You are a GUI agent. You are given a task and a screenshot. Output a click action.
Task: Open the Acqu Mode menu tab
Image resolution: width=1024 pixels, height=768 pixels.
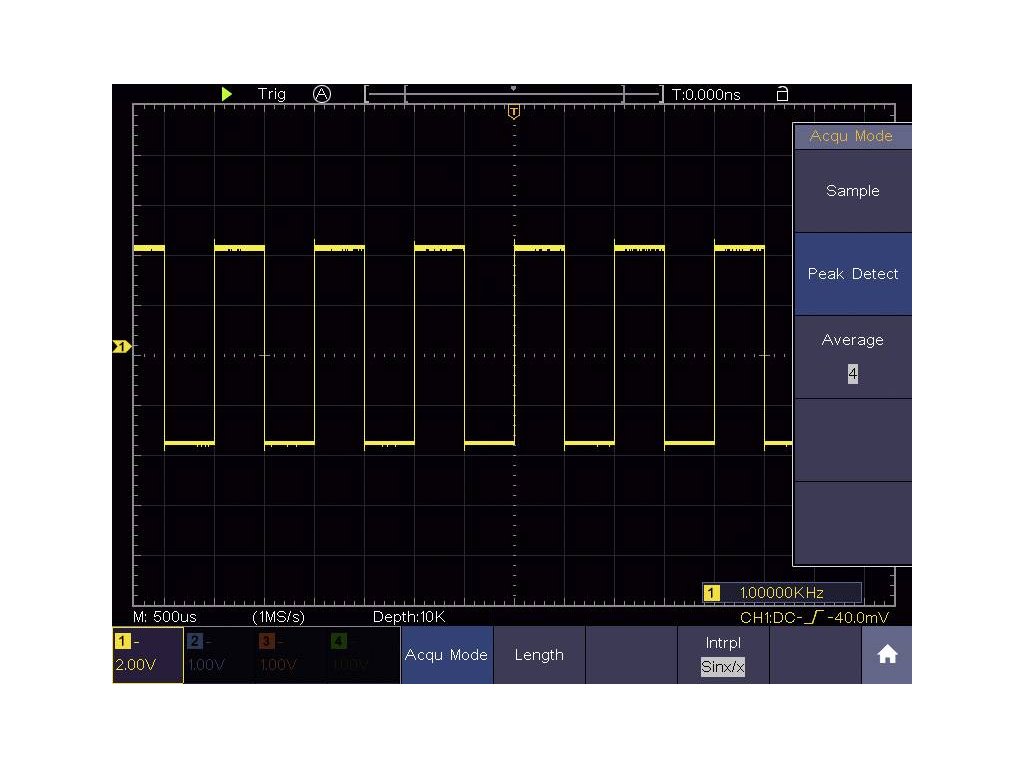click(446, 655)
